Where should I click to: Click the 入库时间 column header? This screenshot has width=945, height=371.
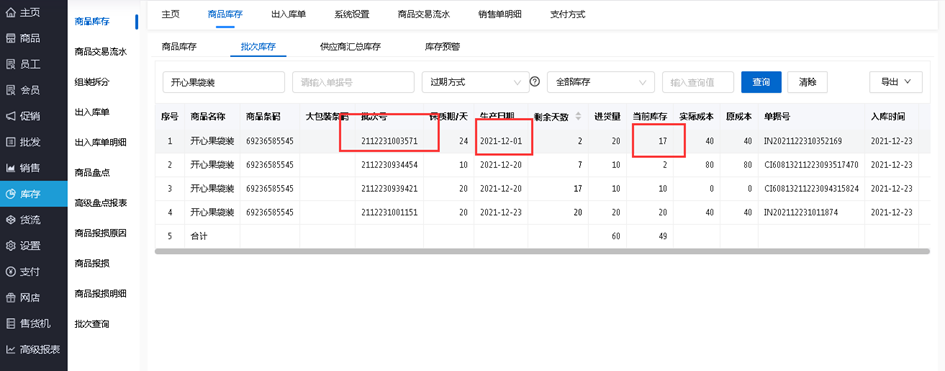click(x=888, y=116)
